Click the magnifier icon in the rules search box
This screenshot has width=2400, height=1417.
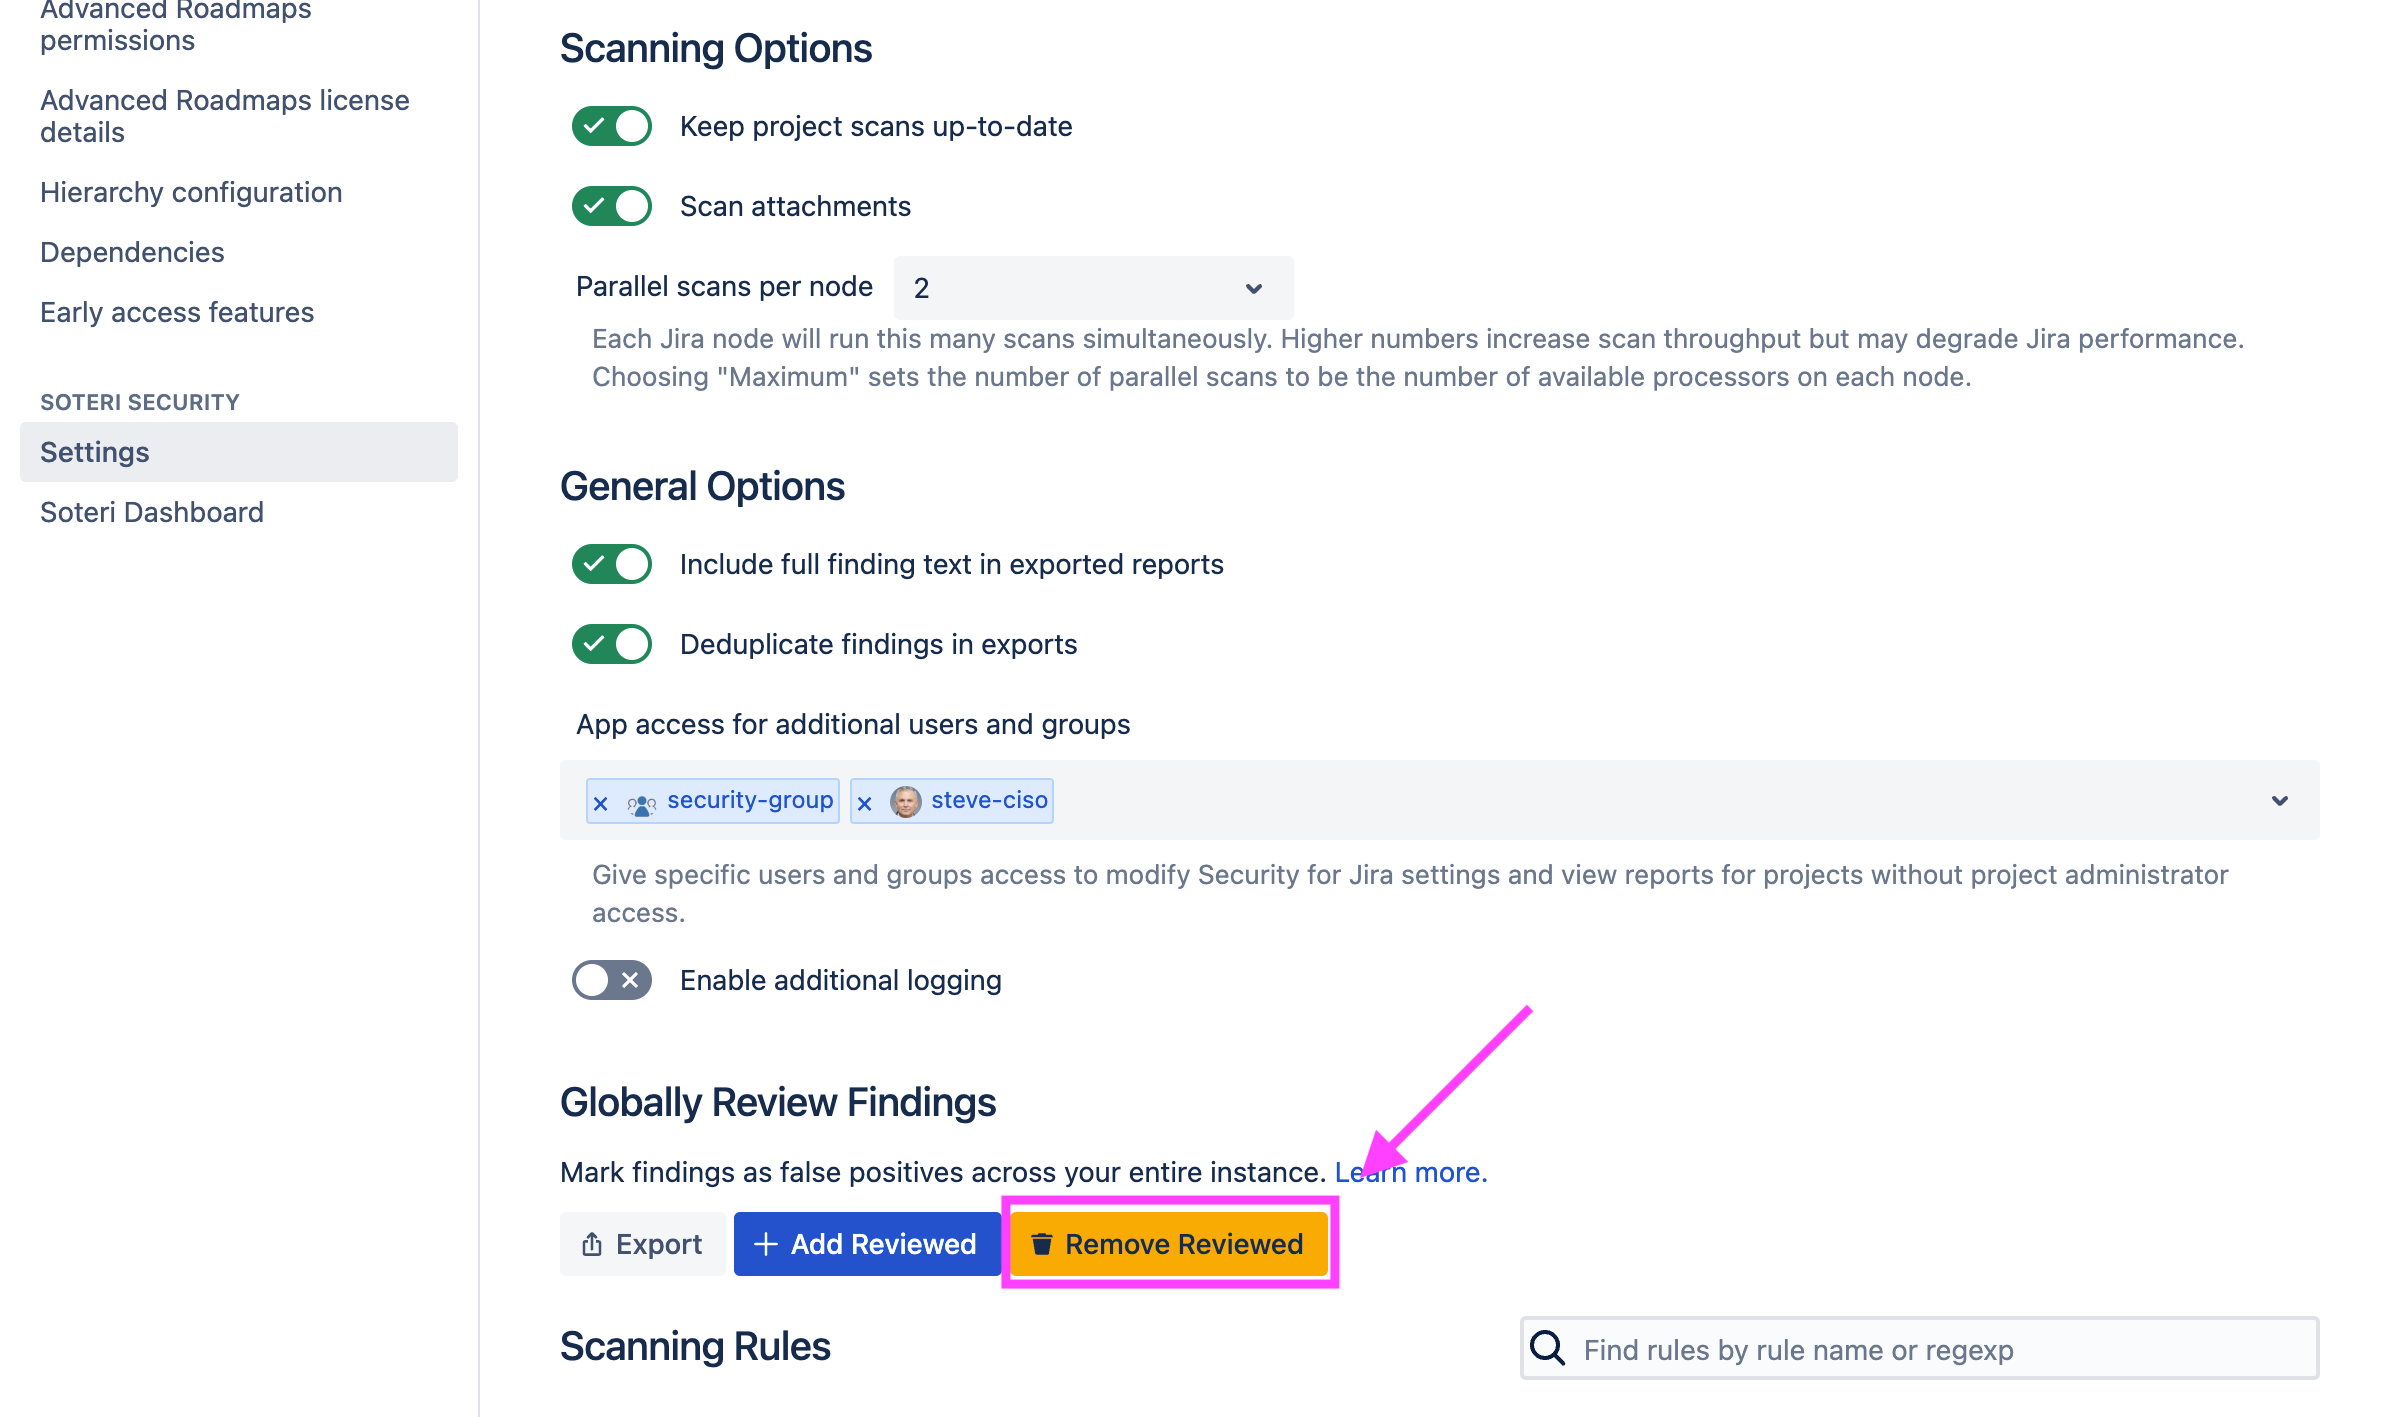click(1547, 1348)
